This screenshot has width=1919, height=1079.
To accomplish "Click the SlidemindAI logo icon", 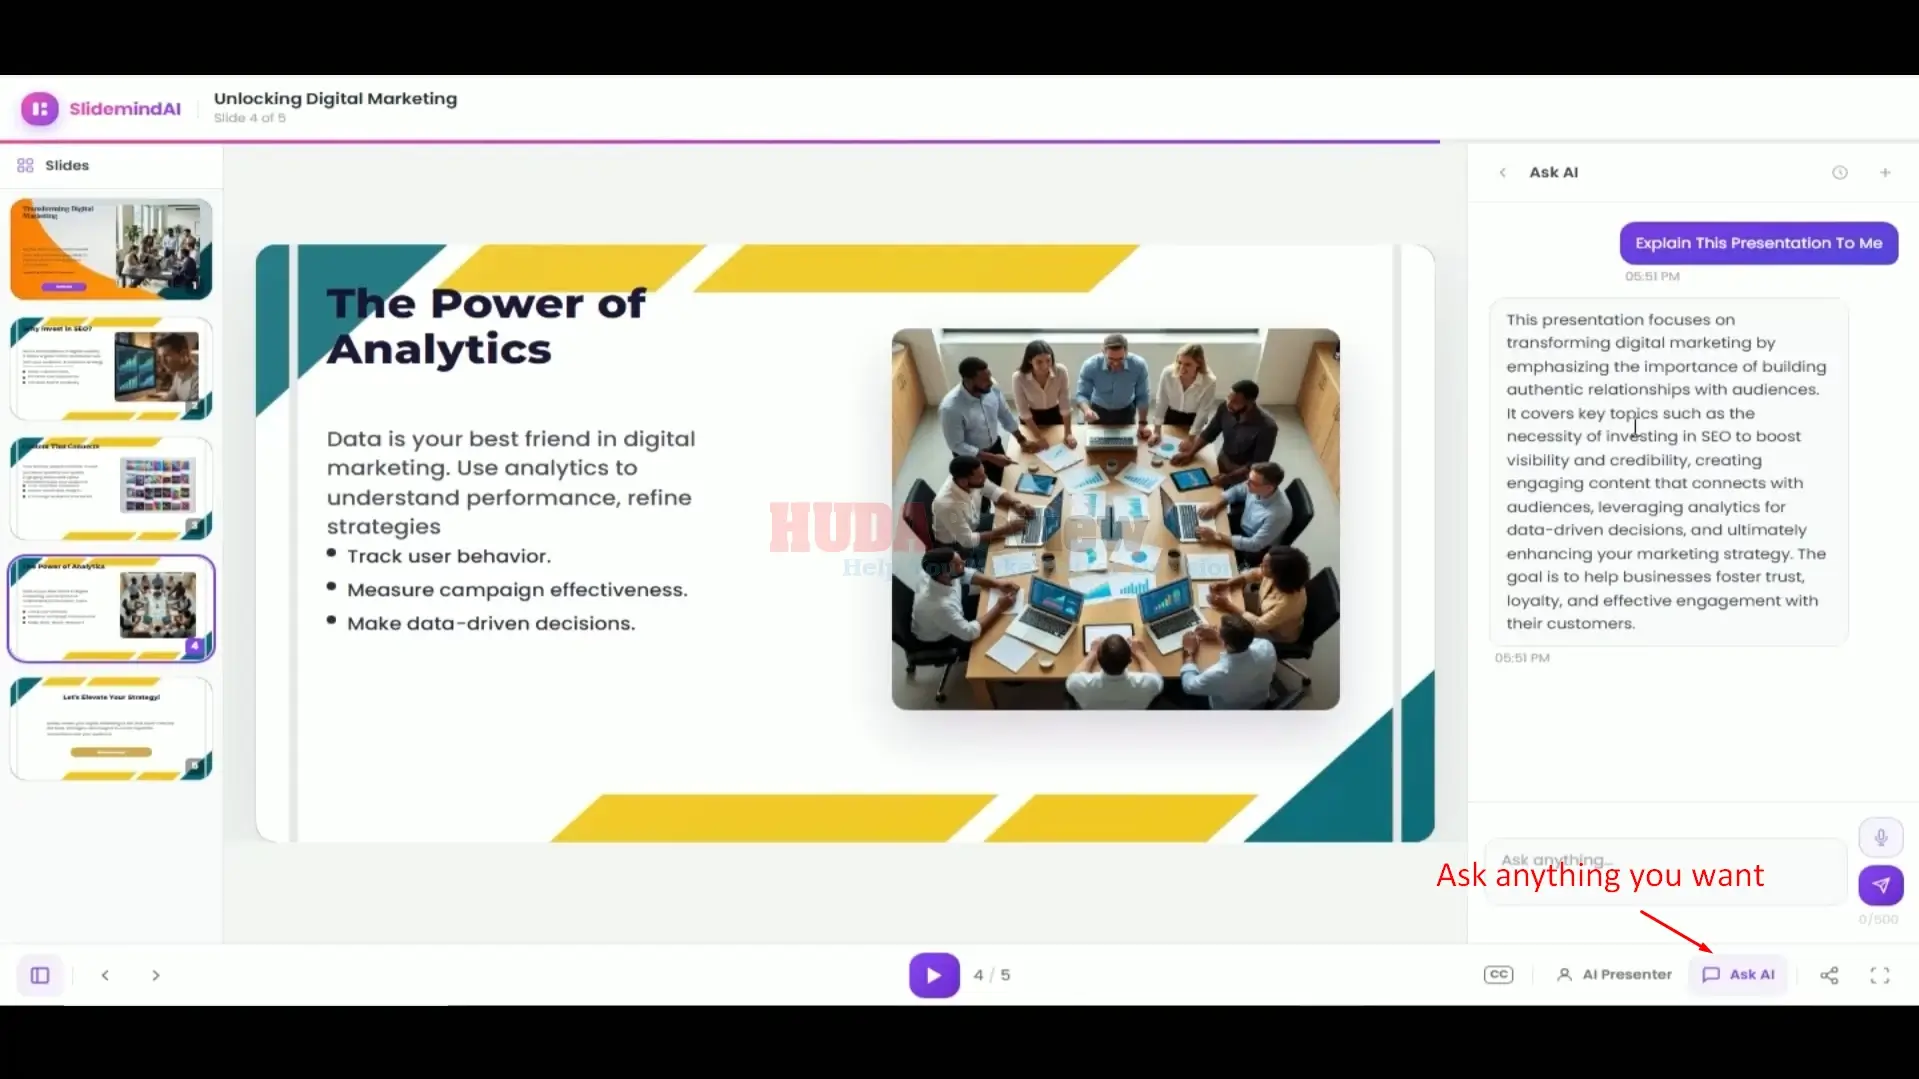I will (x=40, y=109).
